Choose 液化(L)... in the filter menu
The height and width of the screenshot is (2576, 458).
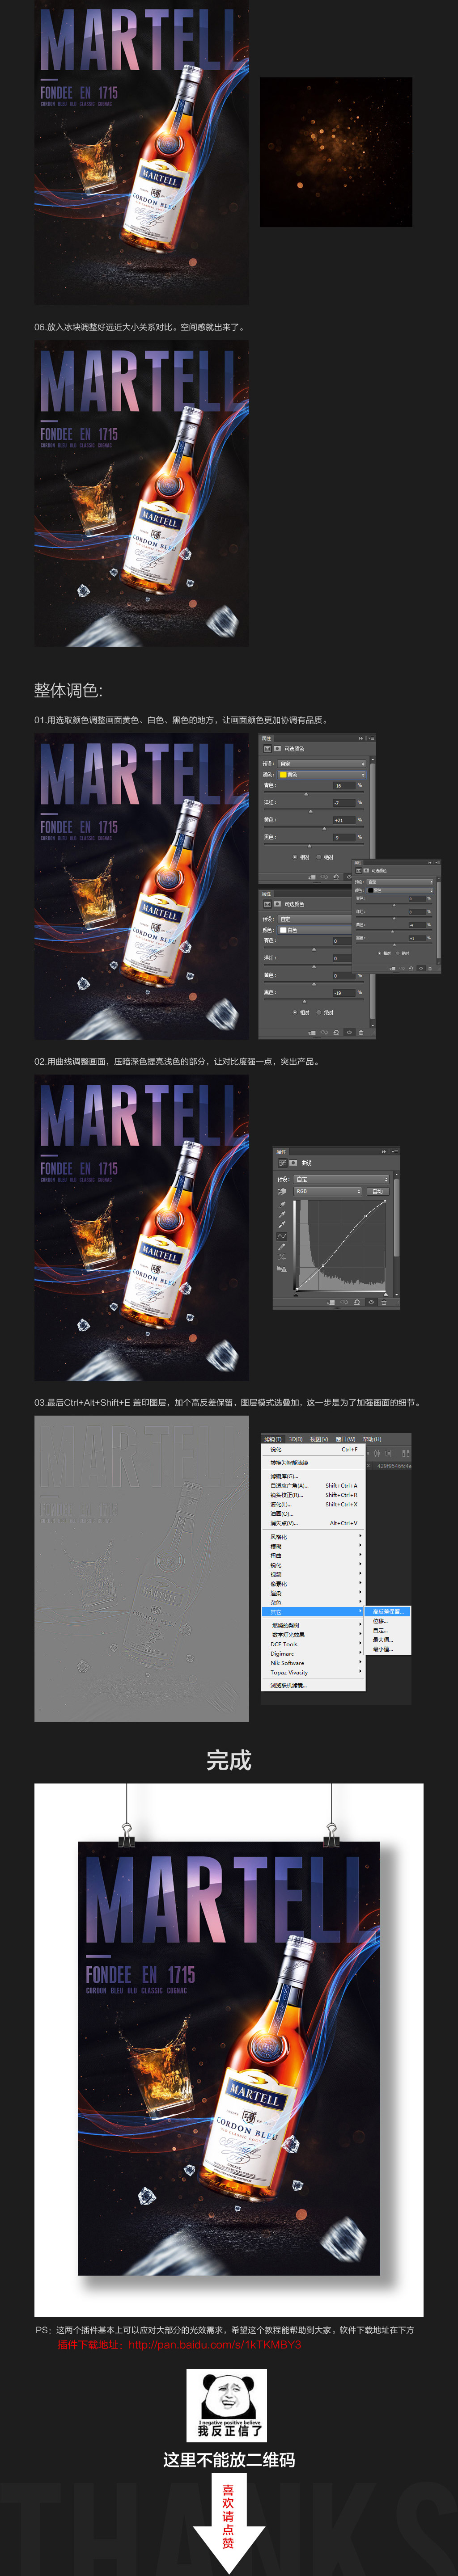click(x=314, y=1504)
